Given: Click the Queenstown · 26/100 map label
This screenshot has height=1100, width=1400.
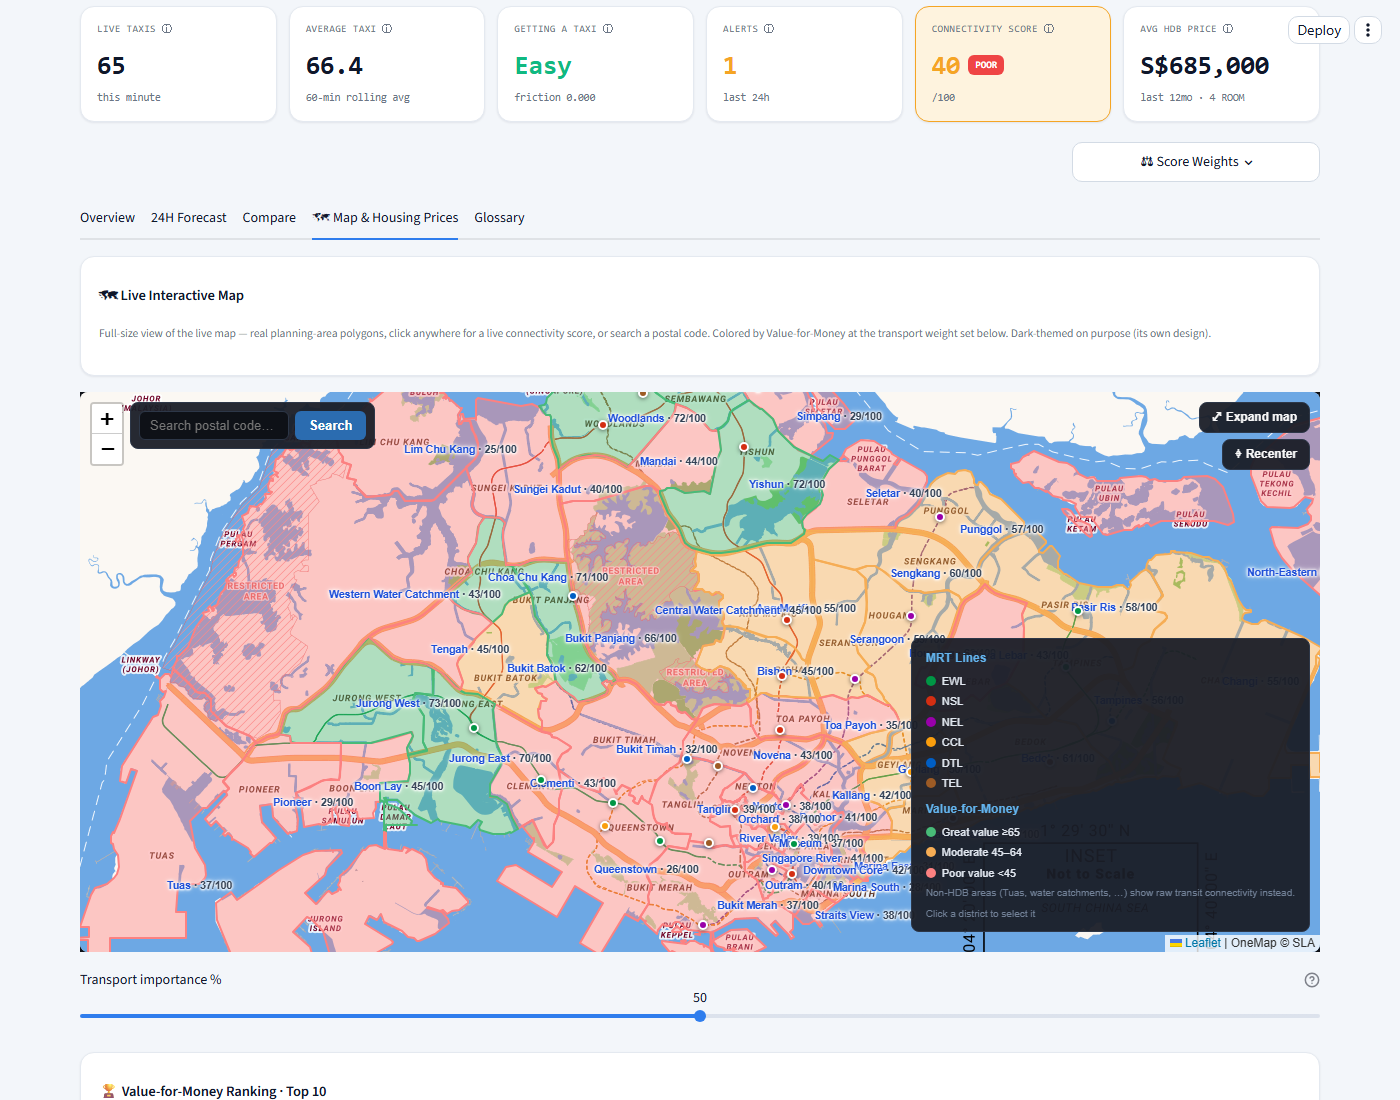Looking at the screenshot, I should pos(646,869).
